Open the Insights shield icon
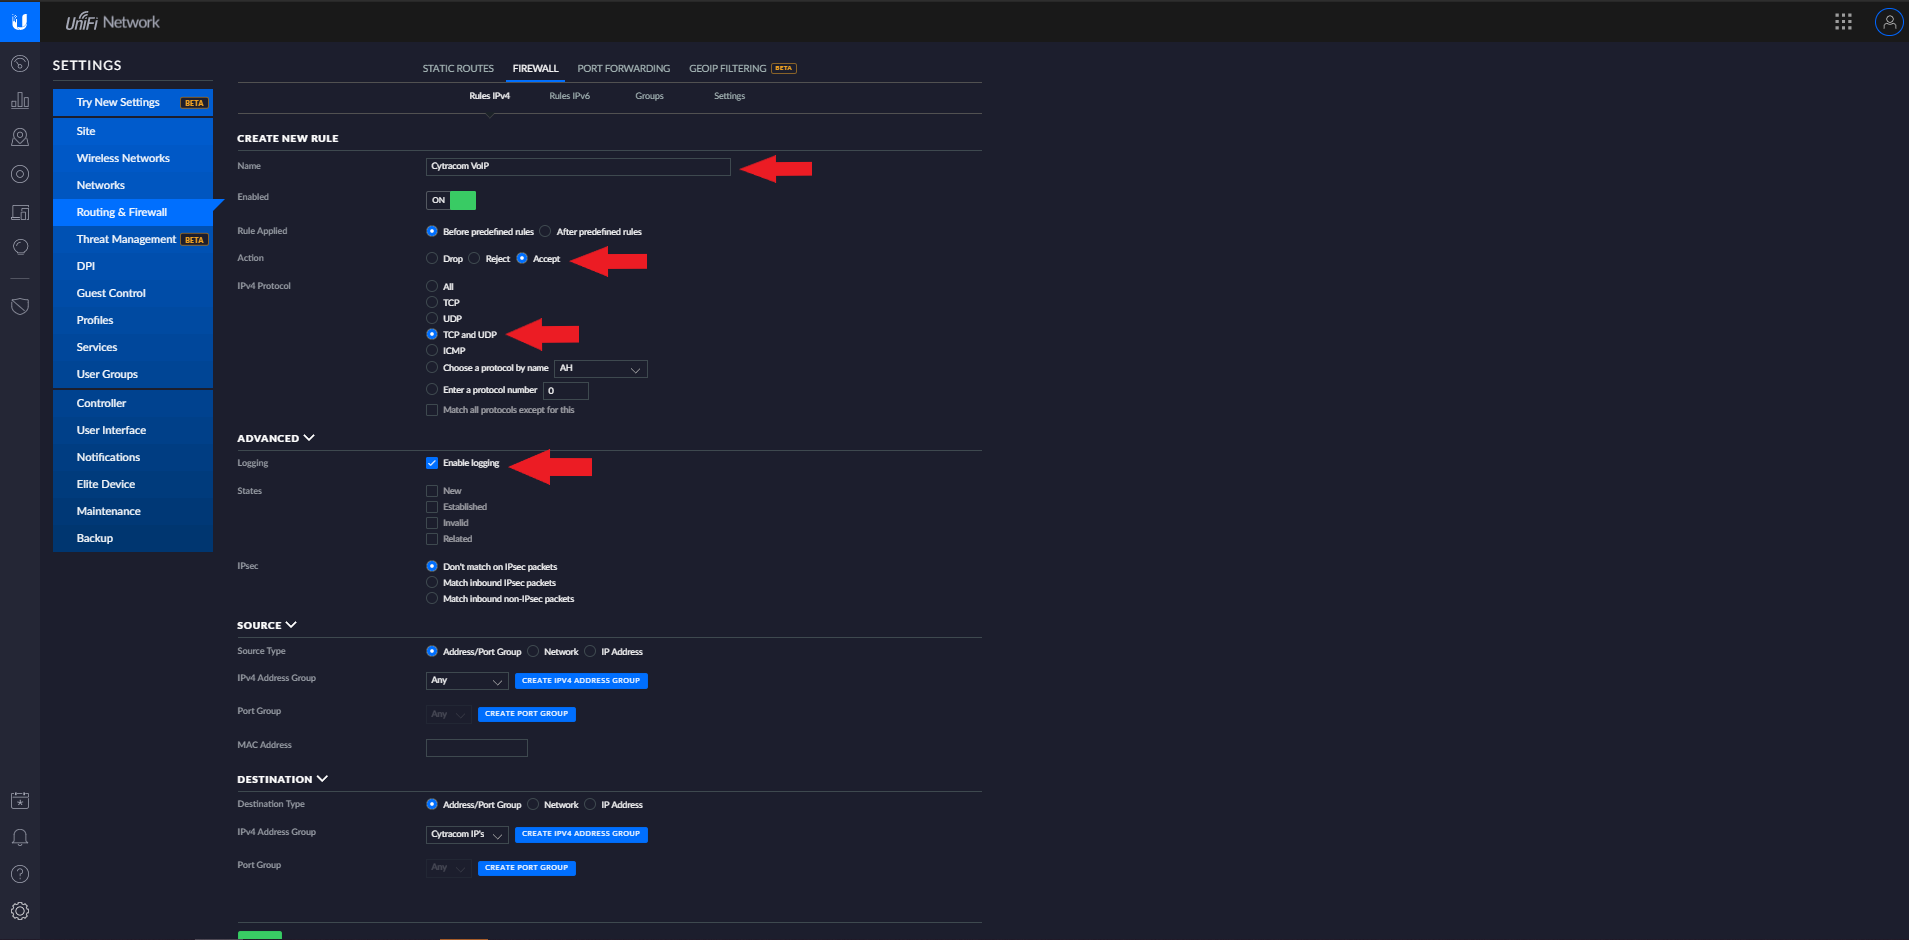1909x940 pixels. click(20, 306)
